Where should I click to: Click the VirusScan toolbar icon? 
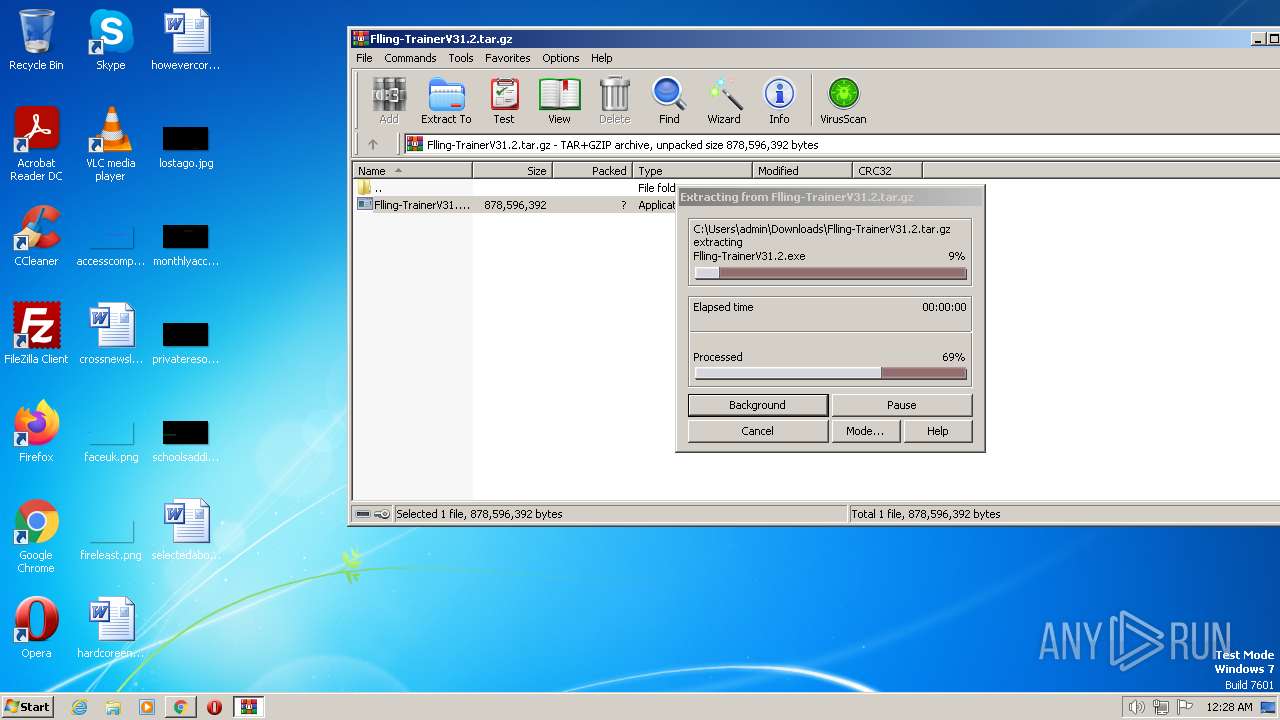pyautogui.click(x=843, y=101)
